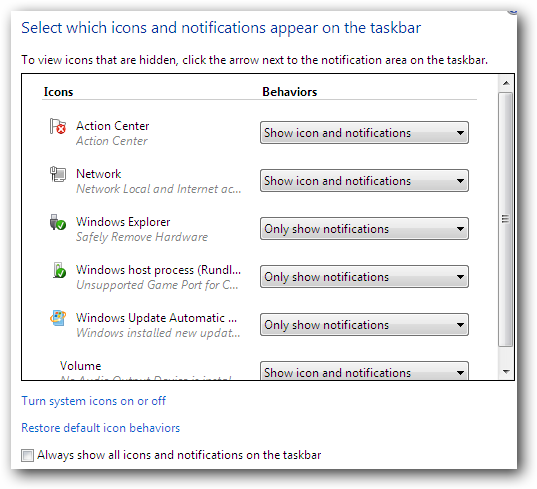
Task: Open Windows Explorer behavior dropdown
Action: tap(364, 228)
